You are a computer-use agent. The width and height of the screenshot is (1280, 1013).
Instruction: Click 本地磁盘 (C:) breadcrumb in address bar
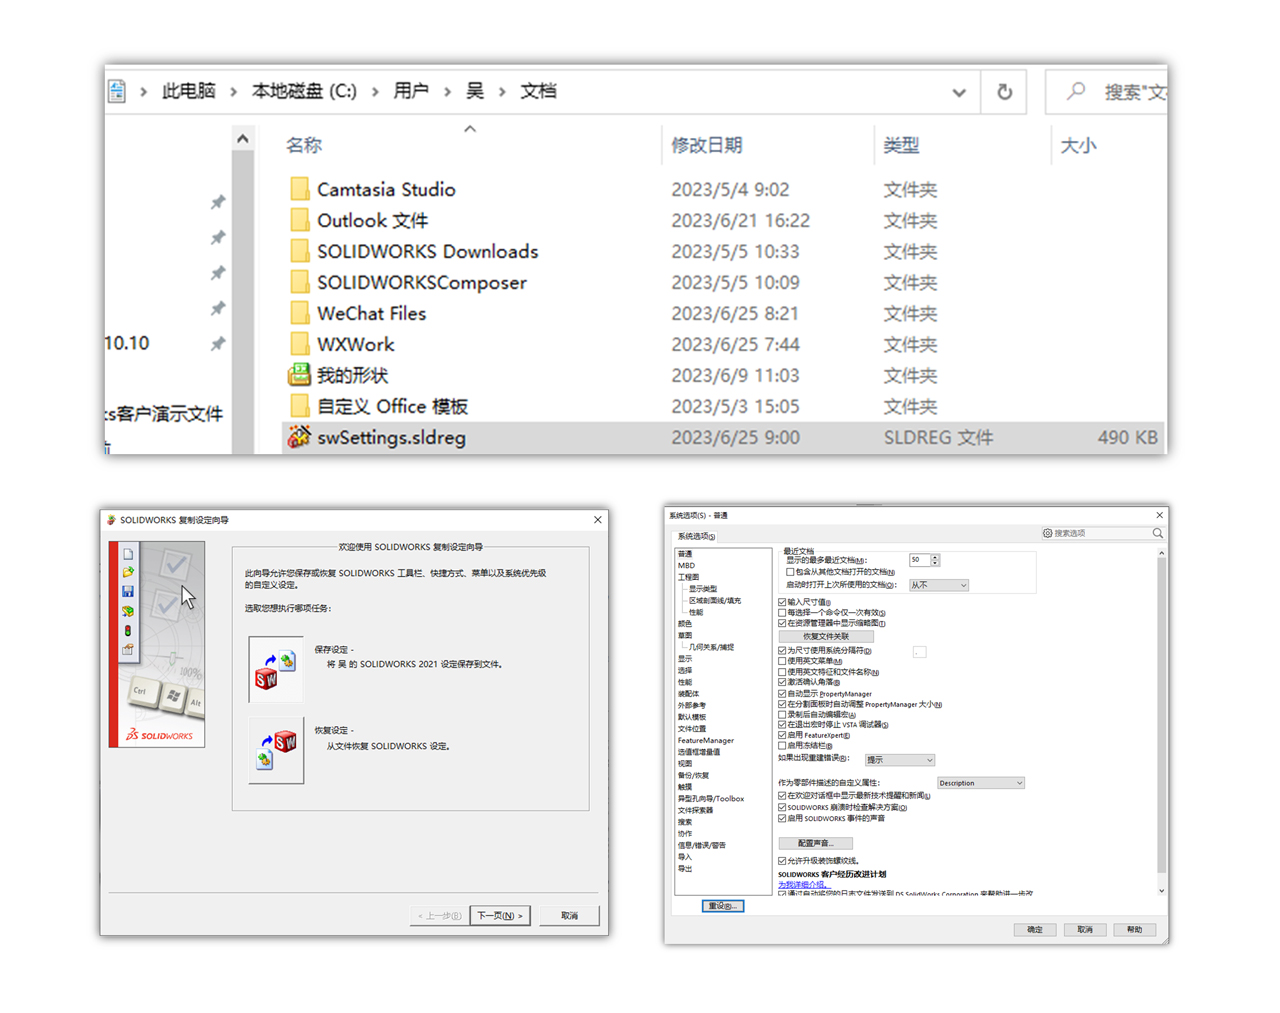(304, 92)
